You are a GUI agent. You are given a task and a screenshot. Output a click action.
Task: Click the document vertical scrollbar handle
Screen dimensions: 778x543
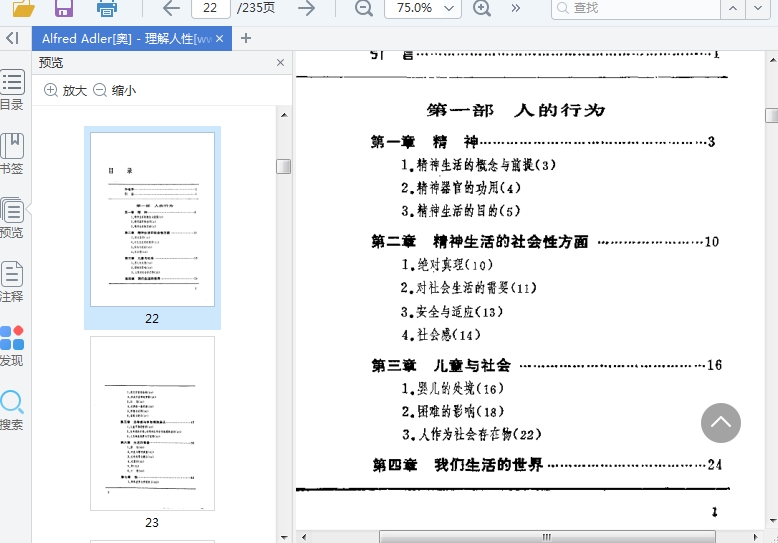(772, 115)
